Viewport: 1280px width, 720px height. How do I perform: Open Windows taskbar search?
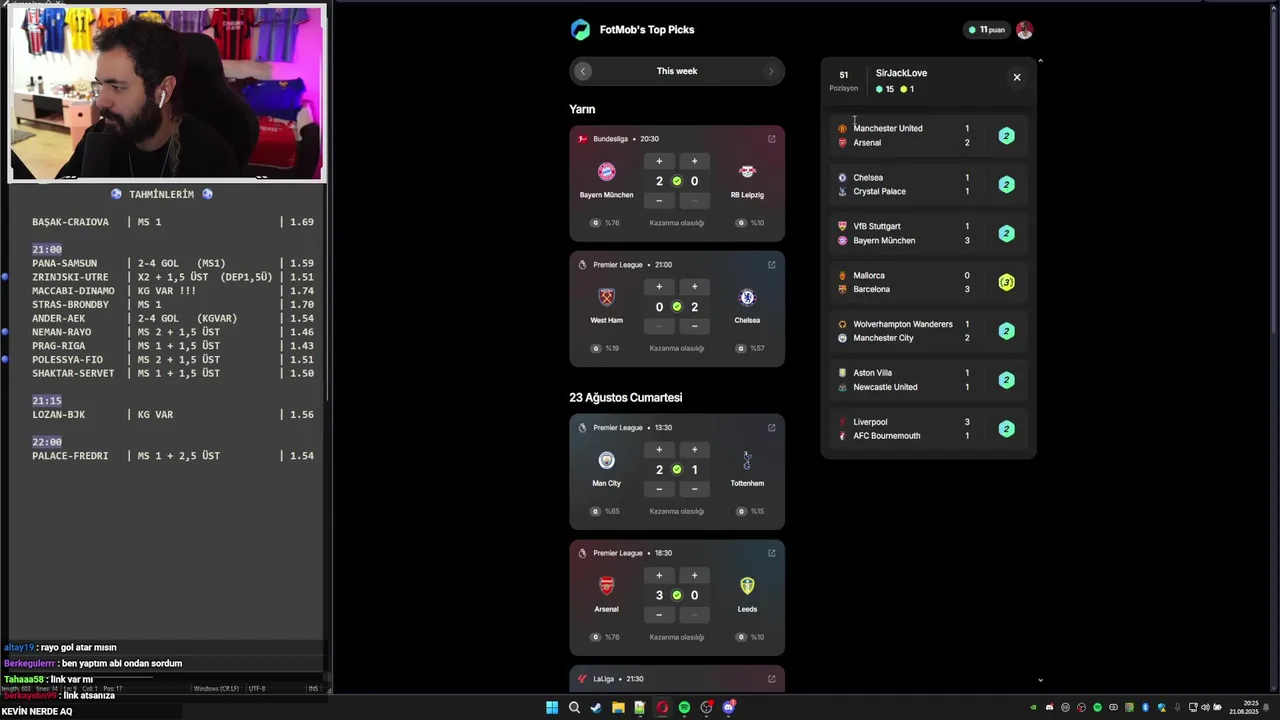click(x=574, y=708)
